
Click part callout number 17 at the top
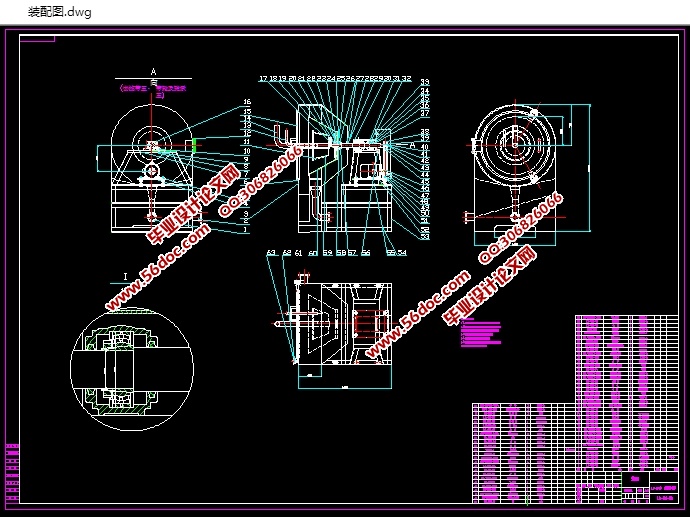pyautogui.click(x=263, y=78)
